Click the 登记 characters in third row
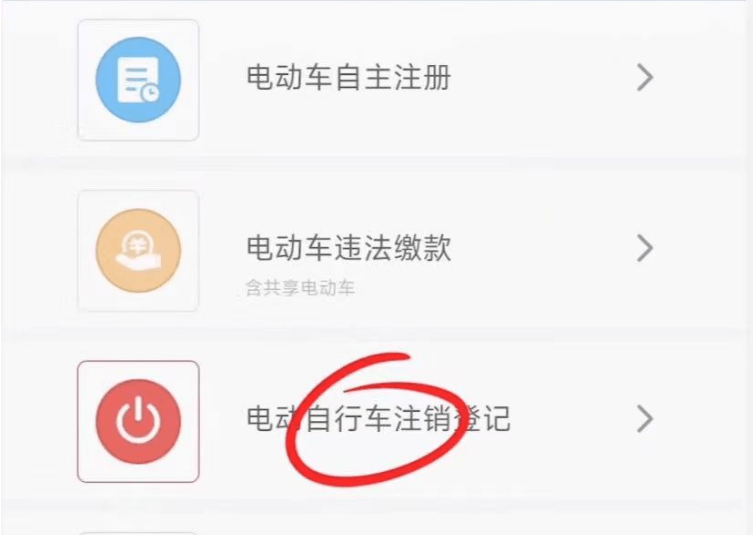The width and height of the screenshot is (753, 535). tap(481, 418)
